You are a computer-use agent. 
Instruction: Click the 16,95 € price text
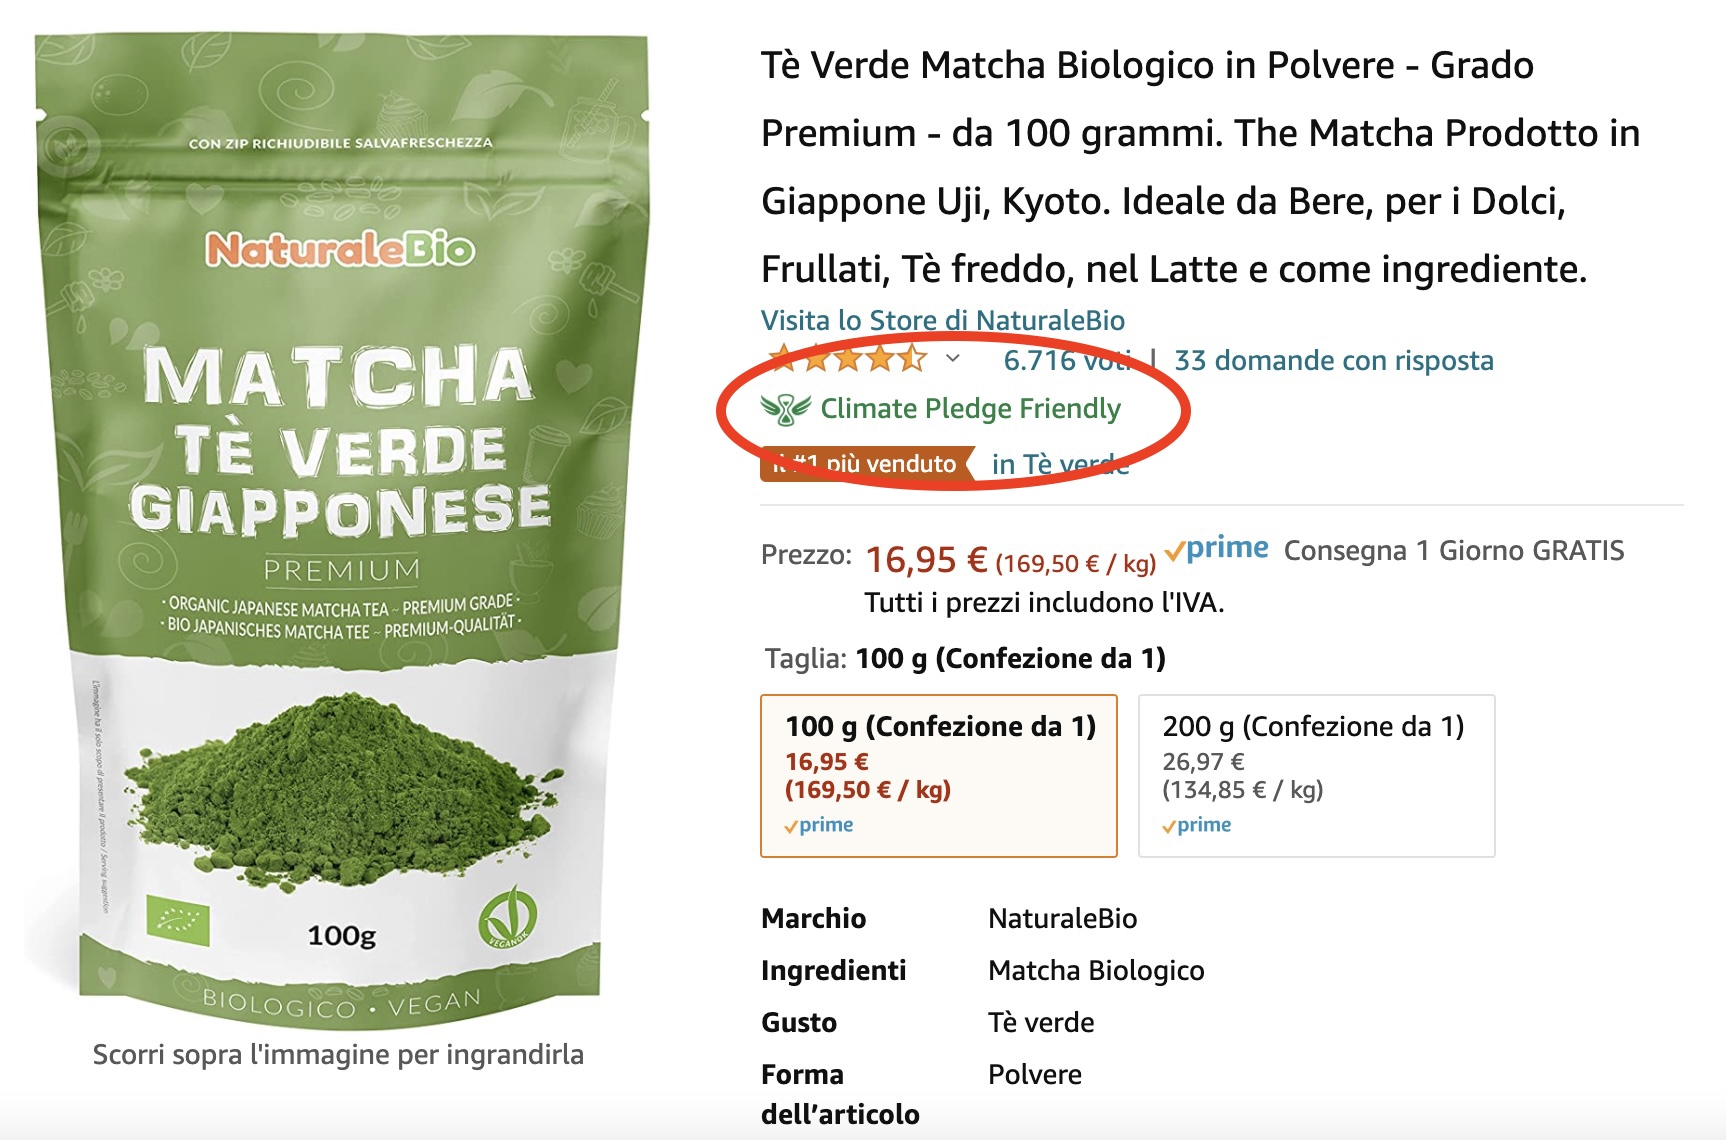coord(926,560)
